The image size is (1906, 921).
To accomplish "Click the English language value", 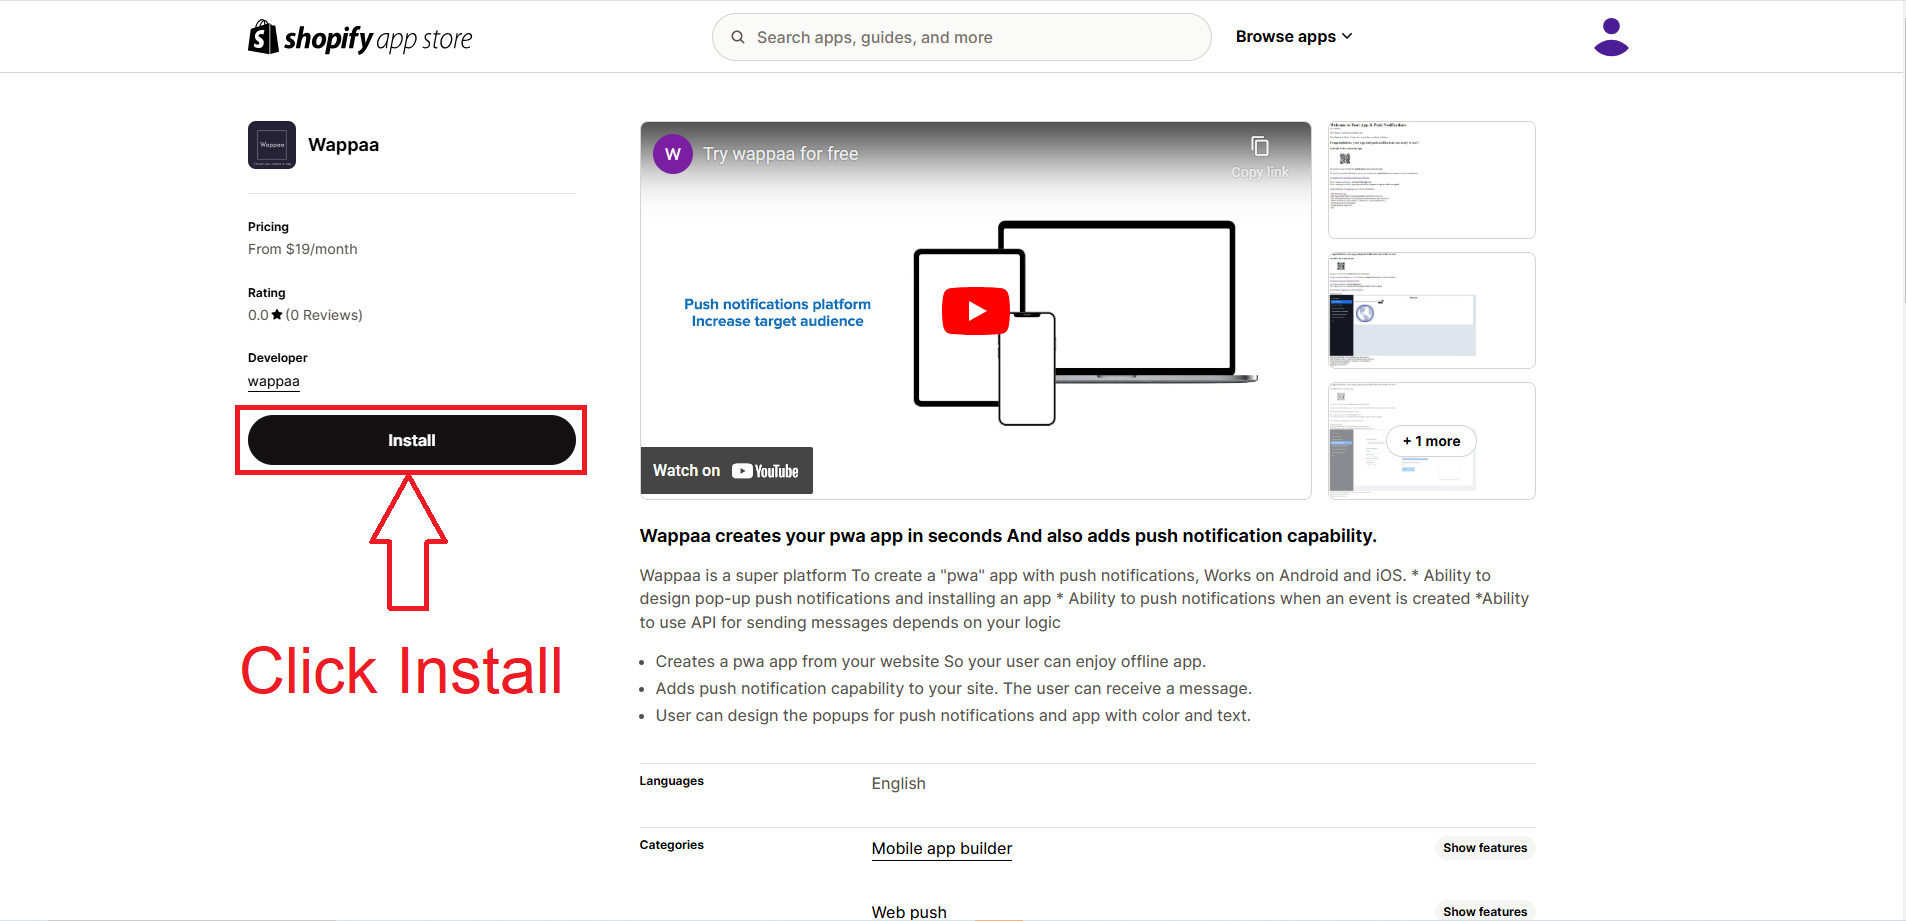I will (899, 784).
